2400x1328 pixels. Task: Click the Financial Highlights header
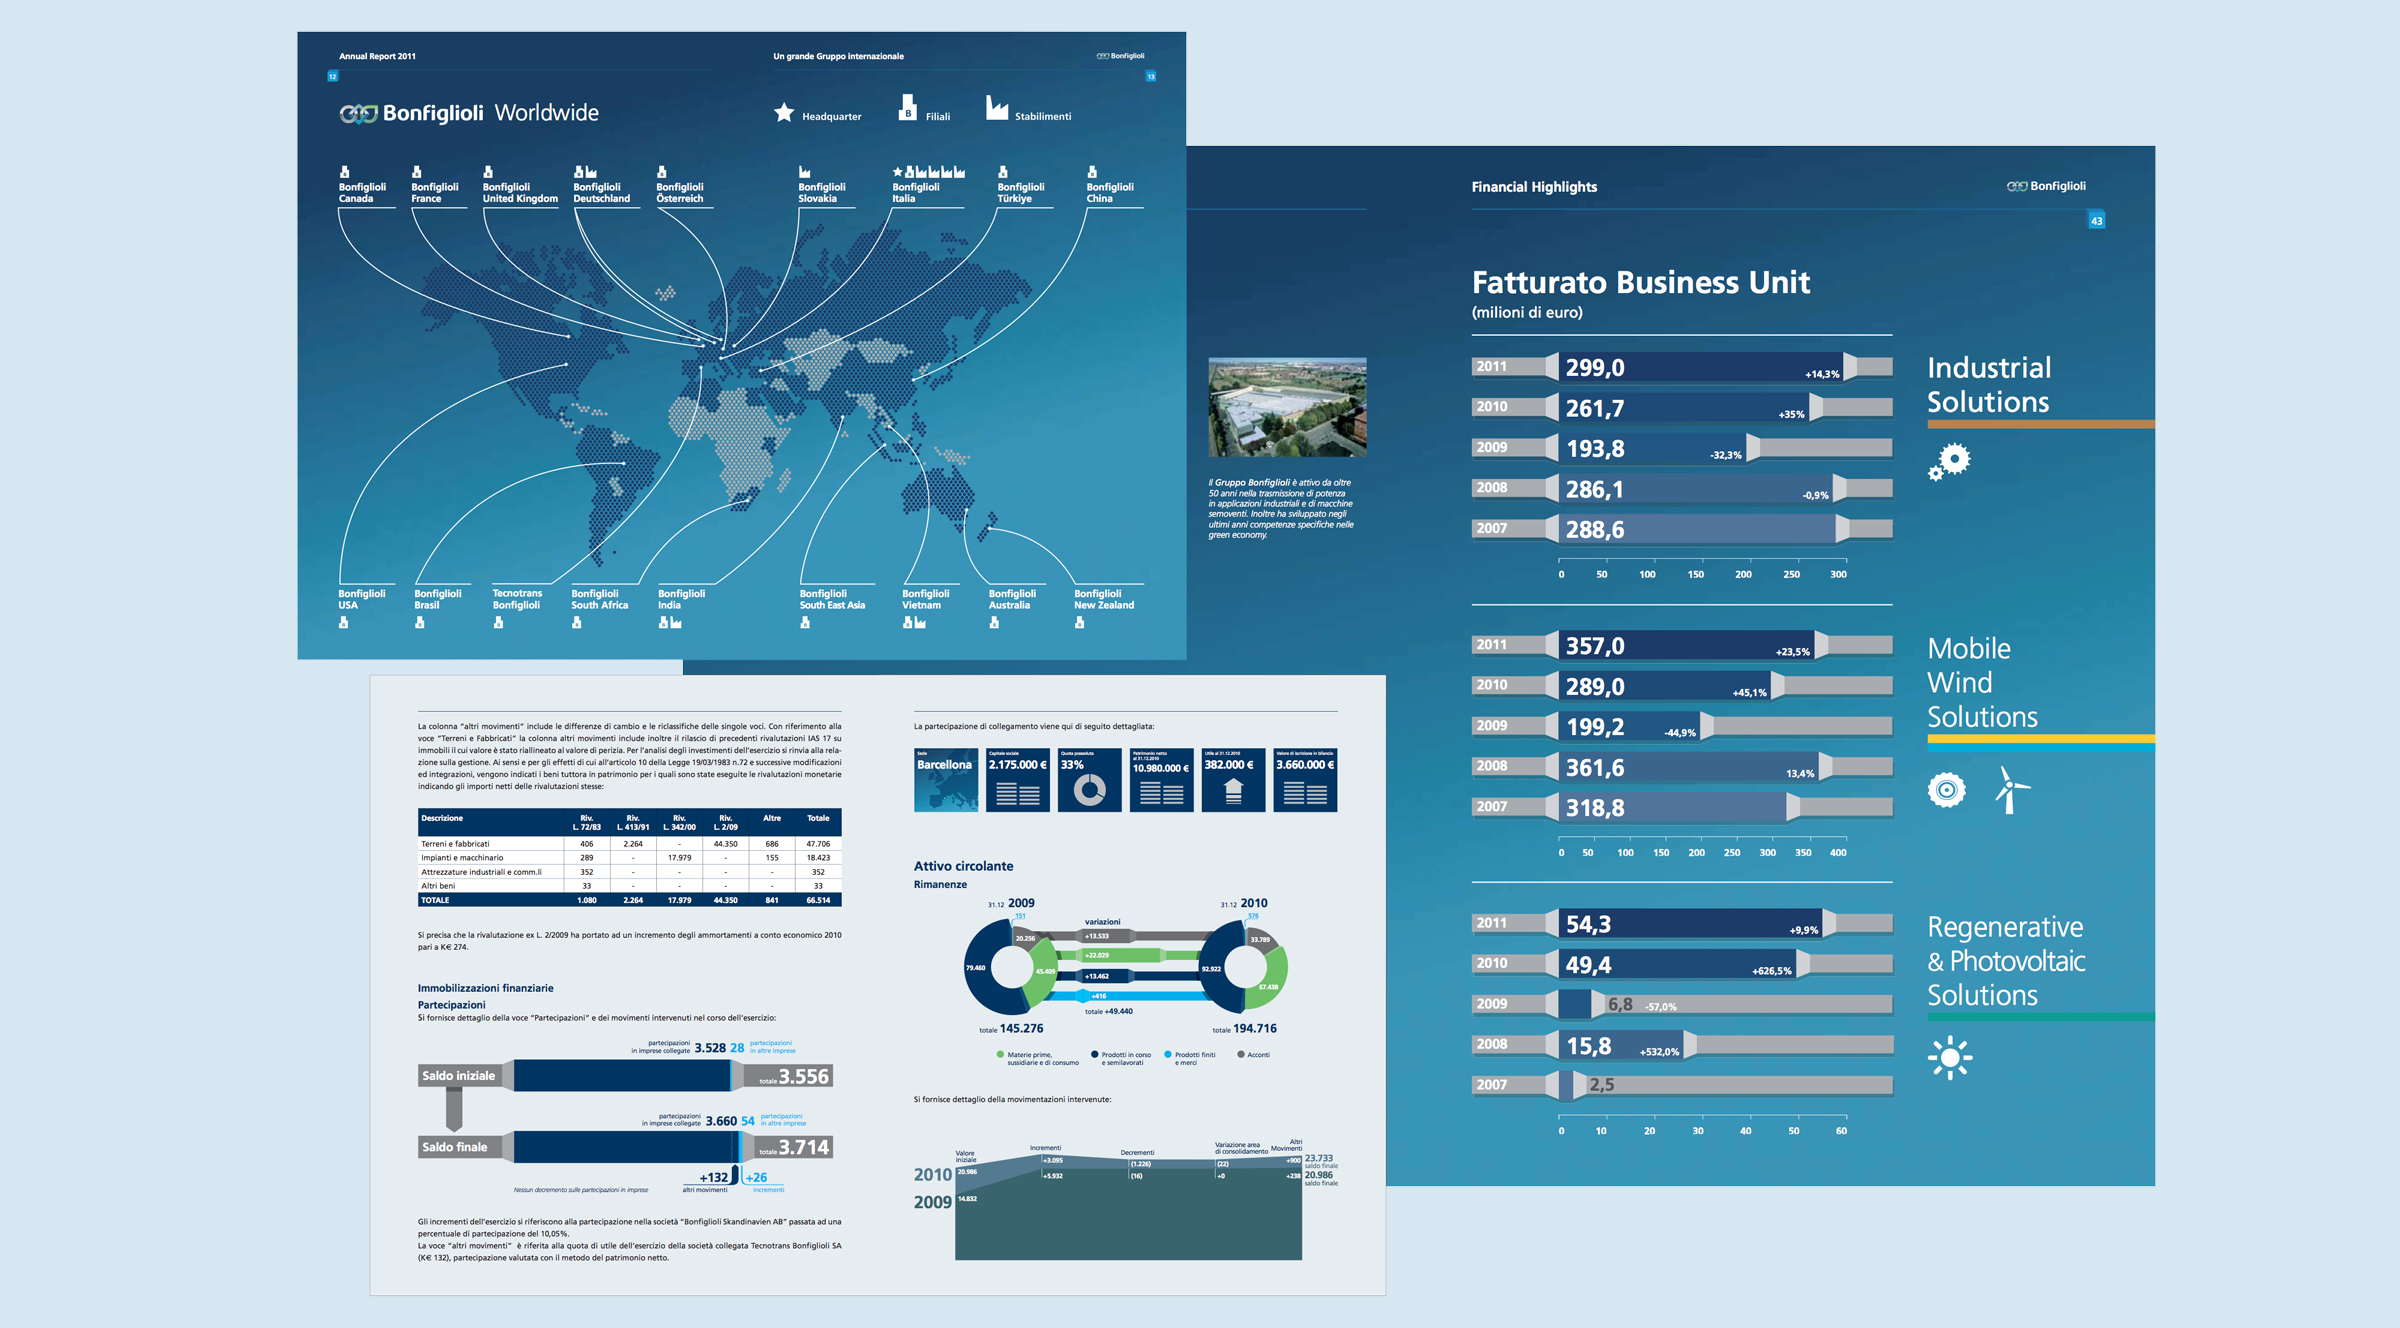(1534, 187)
